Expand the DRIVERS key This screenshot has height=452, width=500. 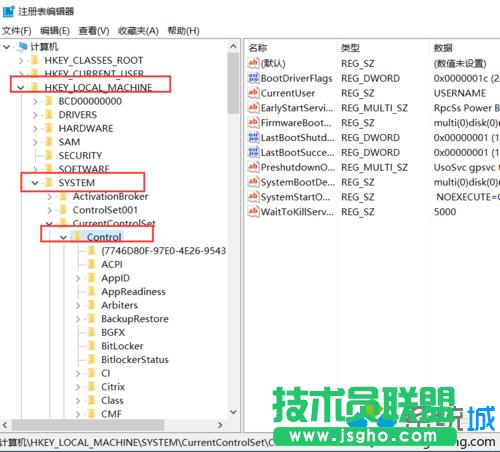(x=35, y=115)
